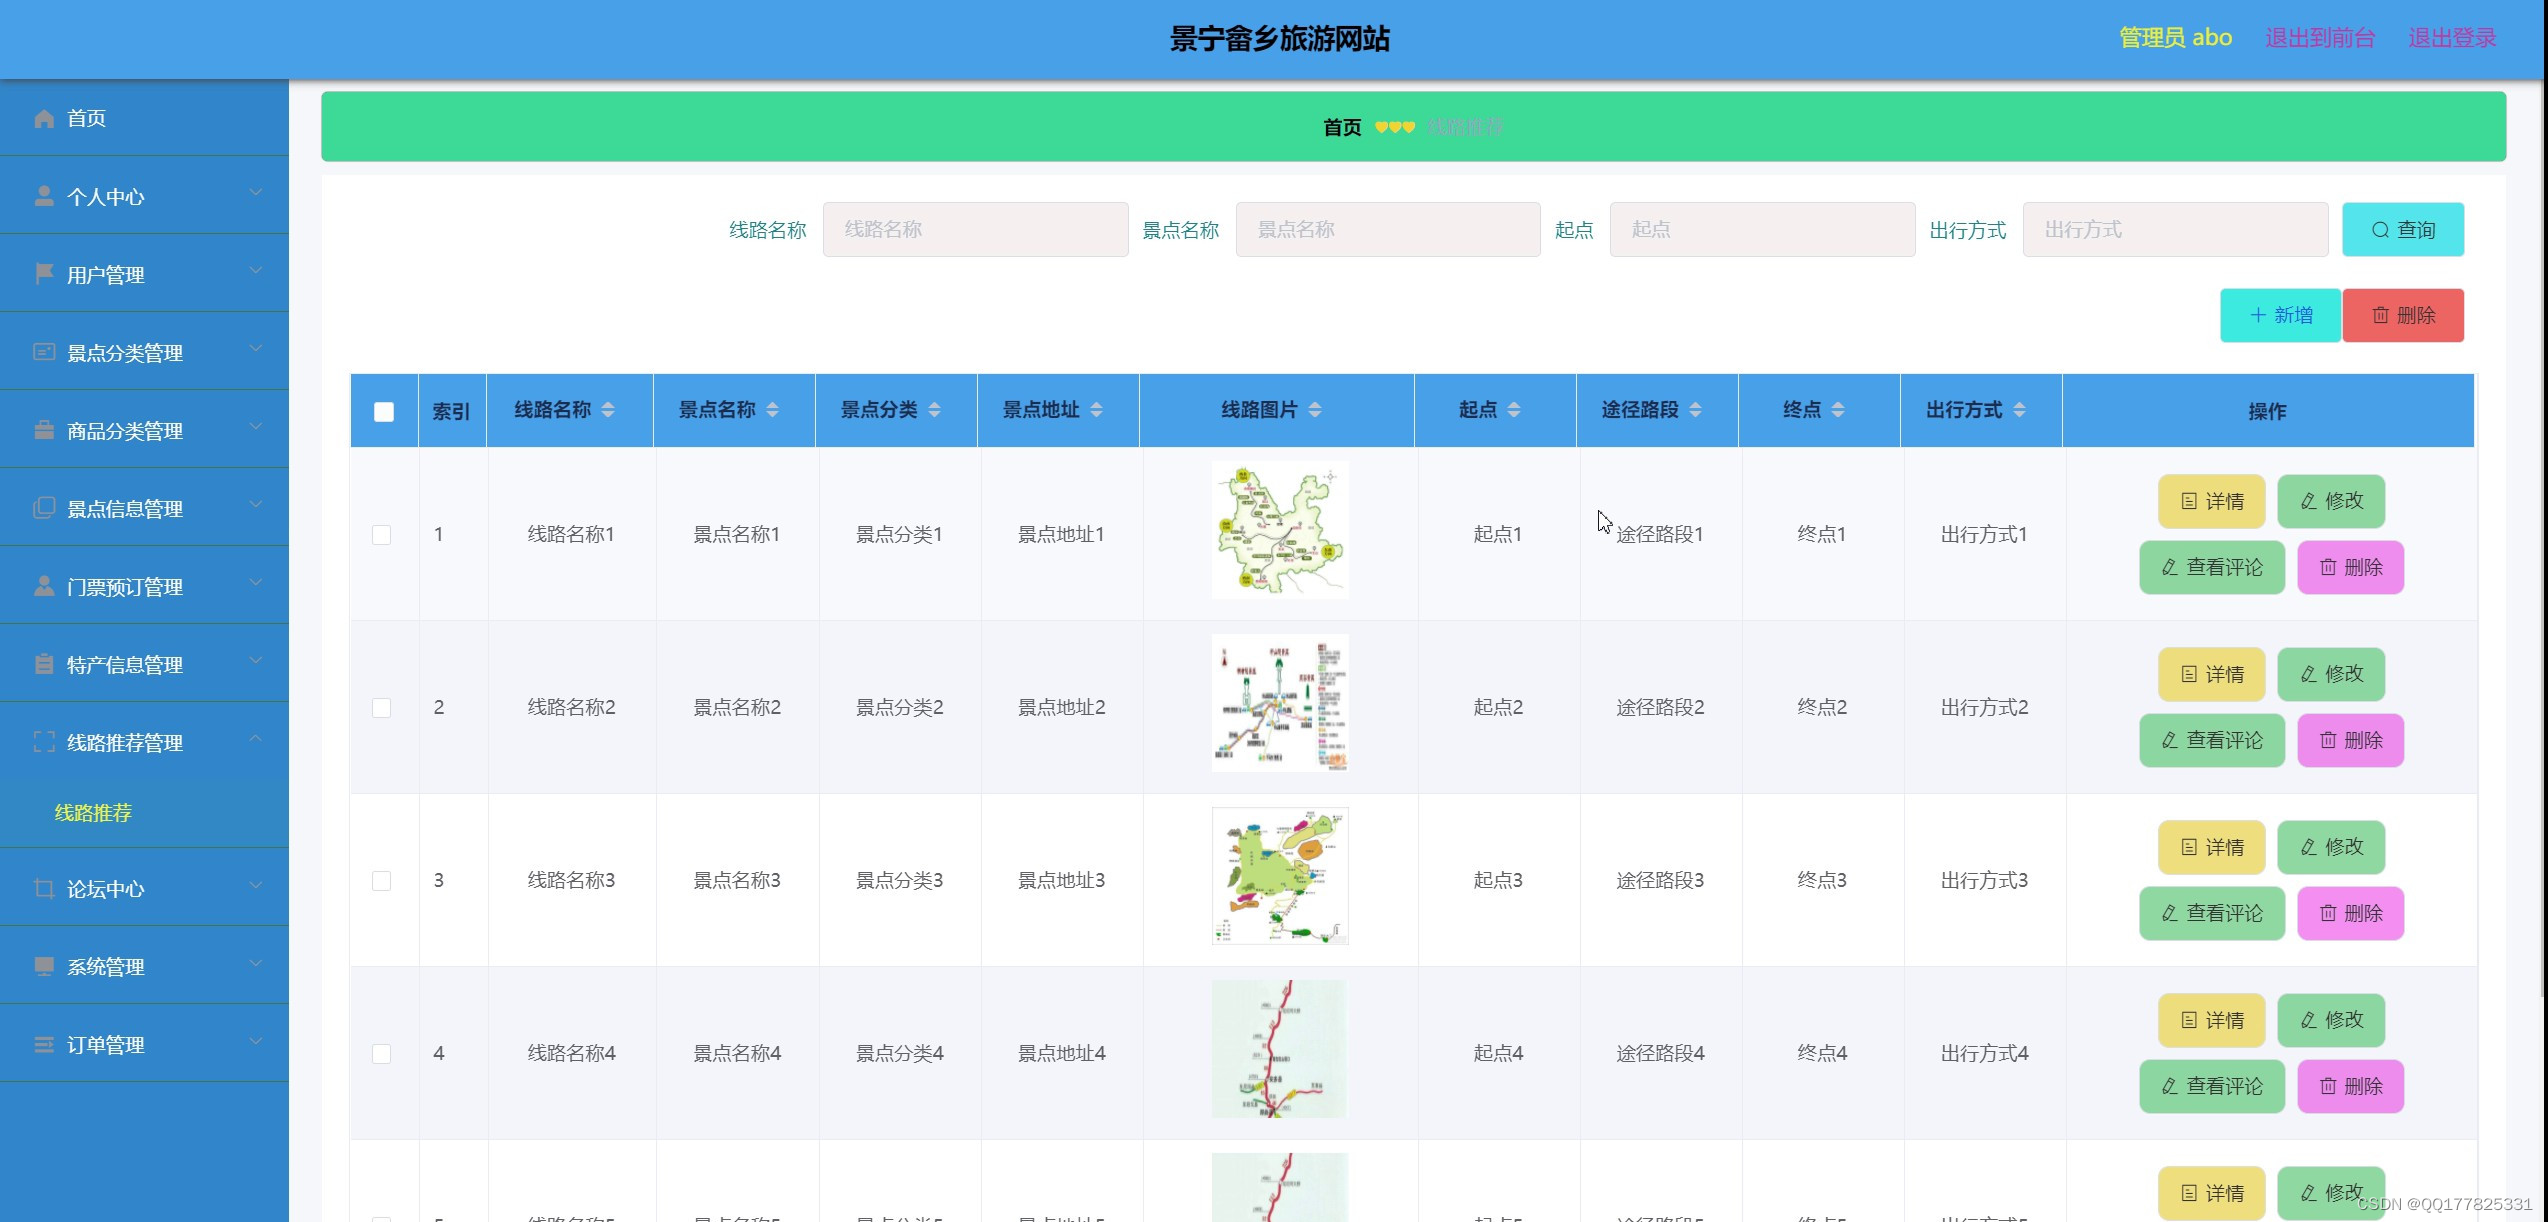Image resolution: width=2548 pixels, height=1222 pixels.
Task: Expand the 论坛中心 chevron
Action: coord(256,885)
